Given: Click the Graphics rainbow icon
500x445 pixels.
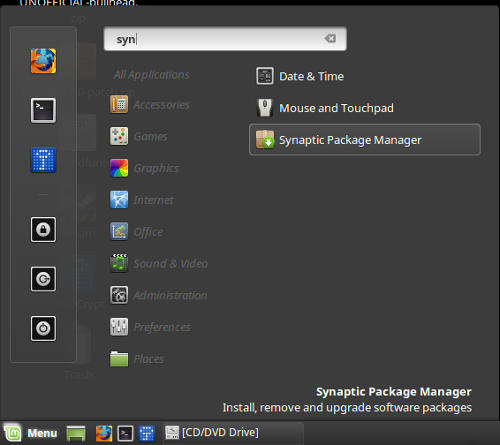Looking at the screenshot, I should (119, 168).
